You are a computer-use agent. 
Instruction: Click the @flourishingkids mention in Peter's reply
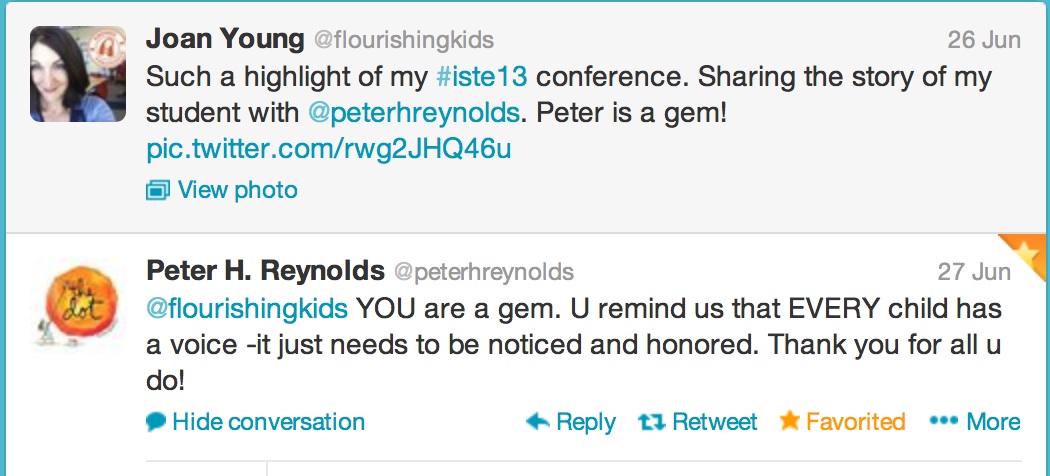pos(247,308)
